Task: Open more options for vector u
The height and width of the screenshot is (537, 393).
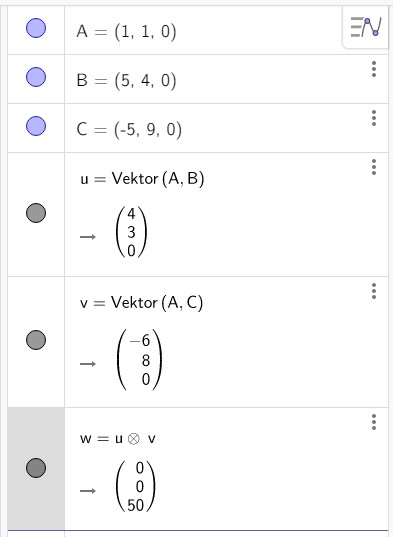Action: coord(374,167)
